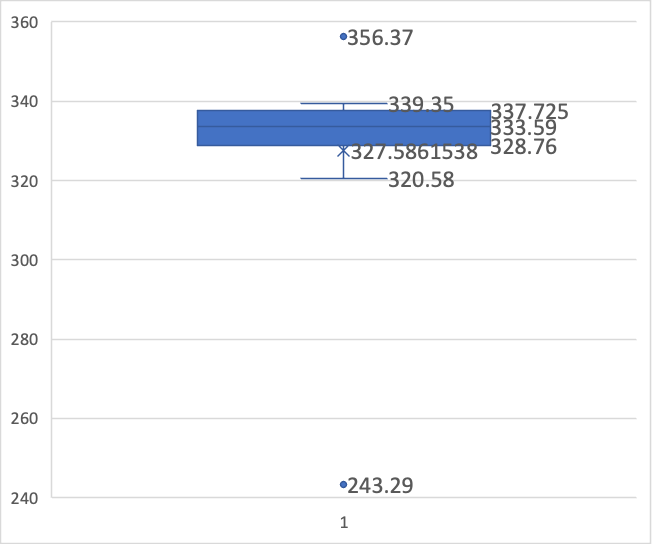Select the lower whisker cap line at 320.58
The image size is (652, 544).
click(320, 178)
